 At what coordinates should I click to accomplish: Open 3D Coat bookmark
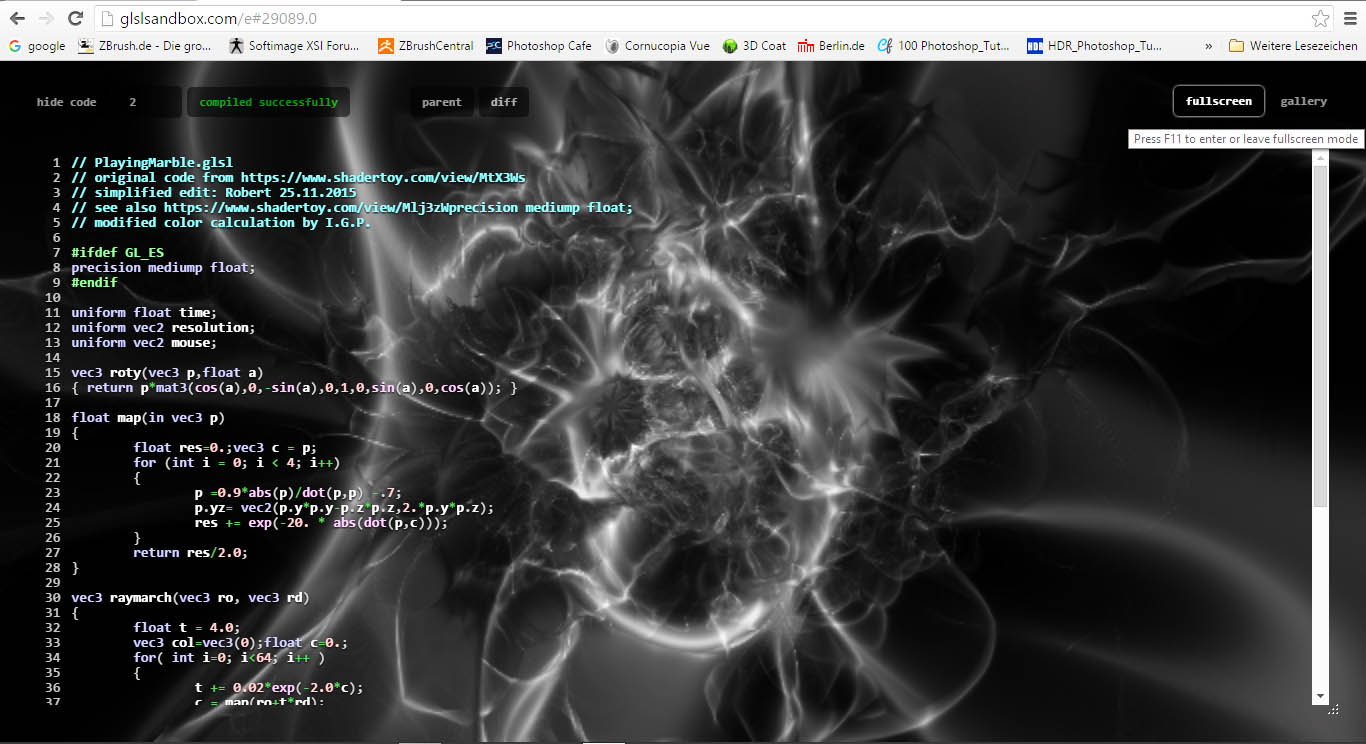click(x=754, y=46)
